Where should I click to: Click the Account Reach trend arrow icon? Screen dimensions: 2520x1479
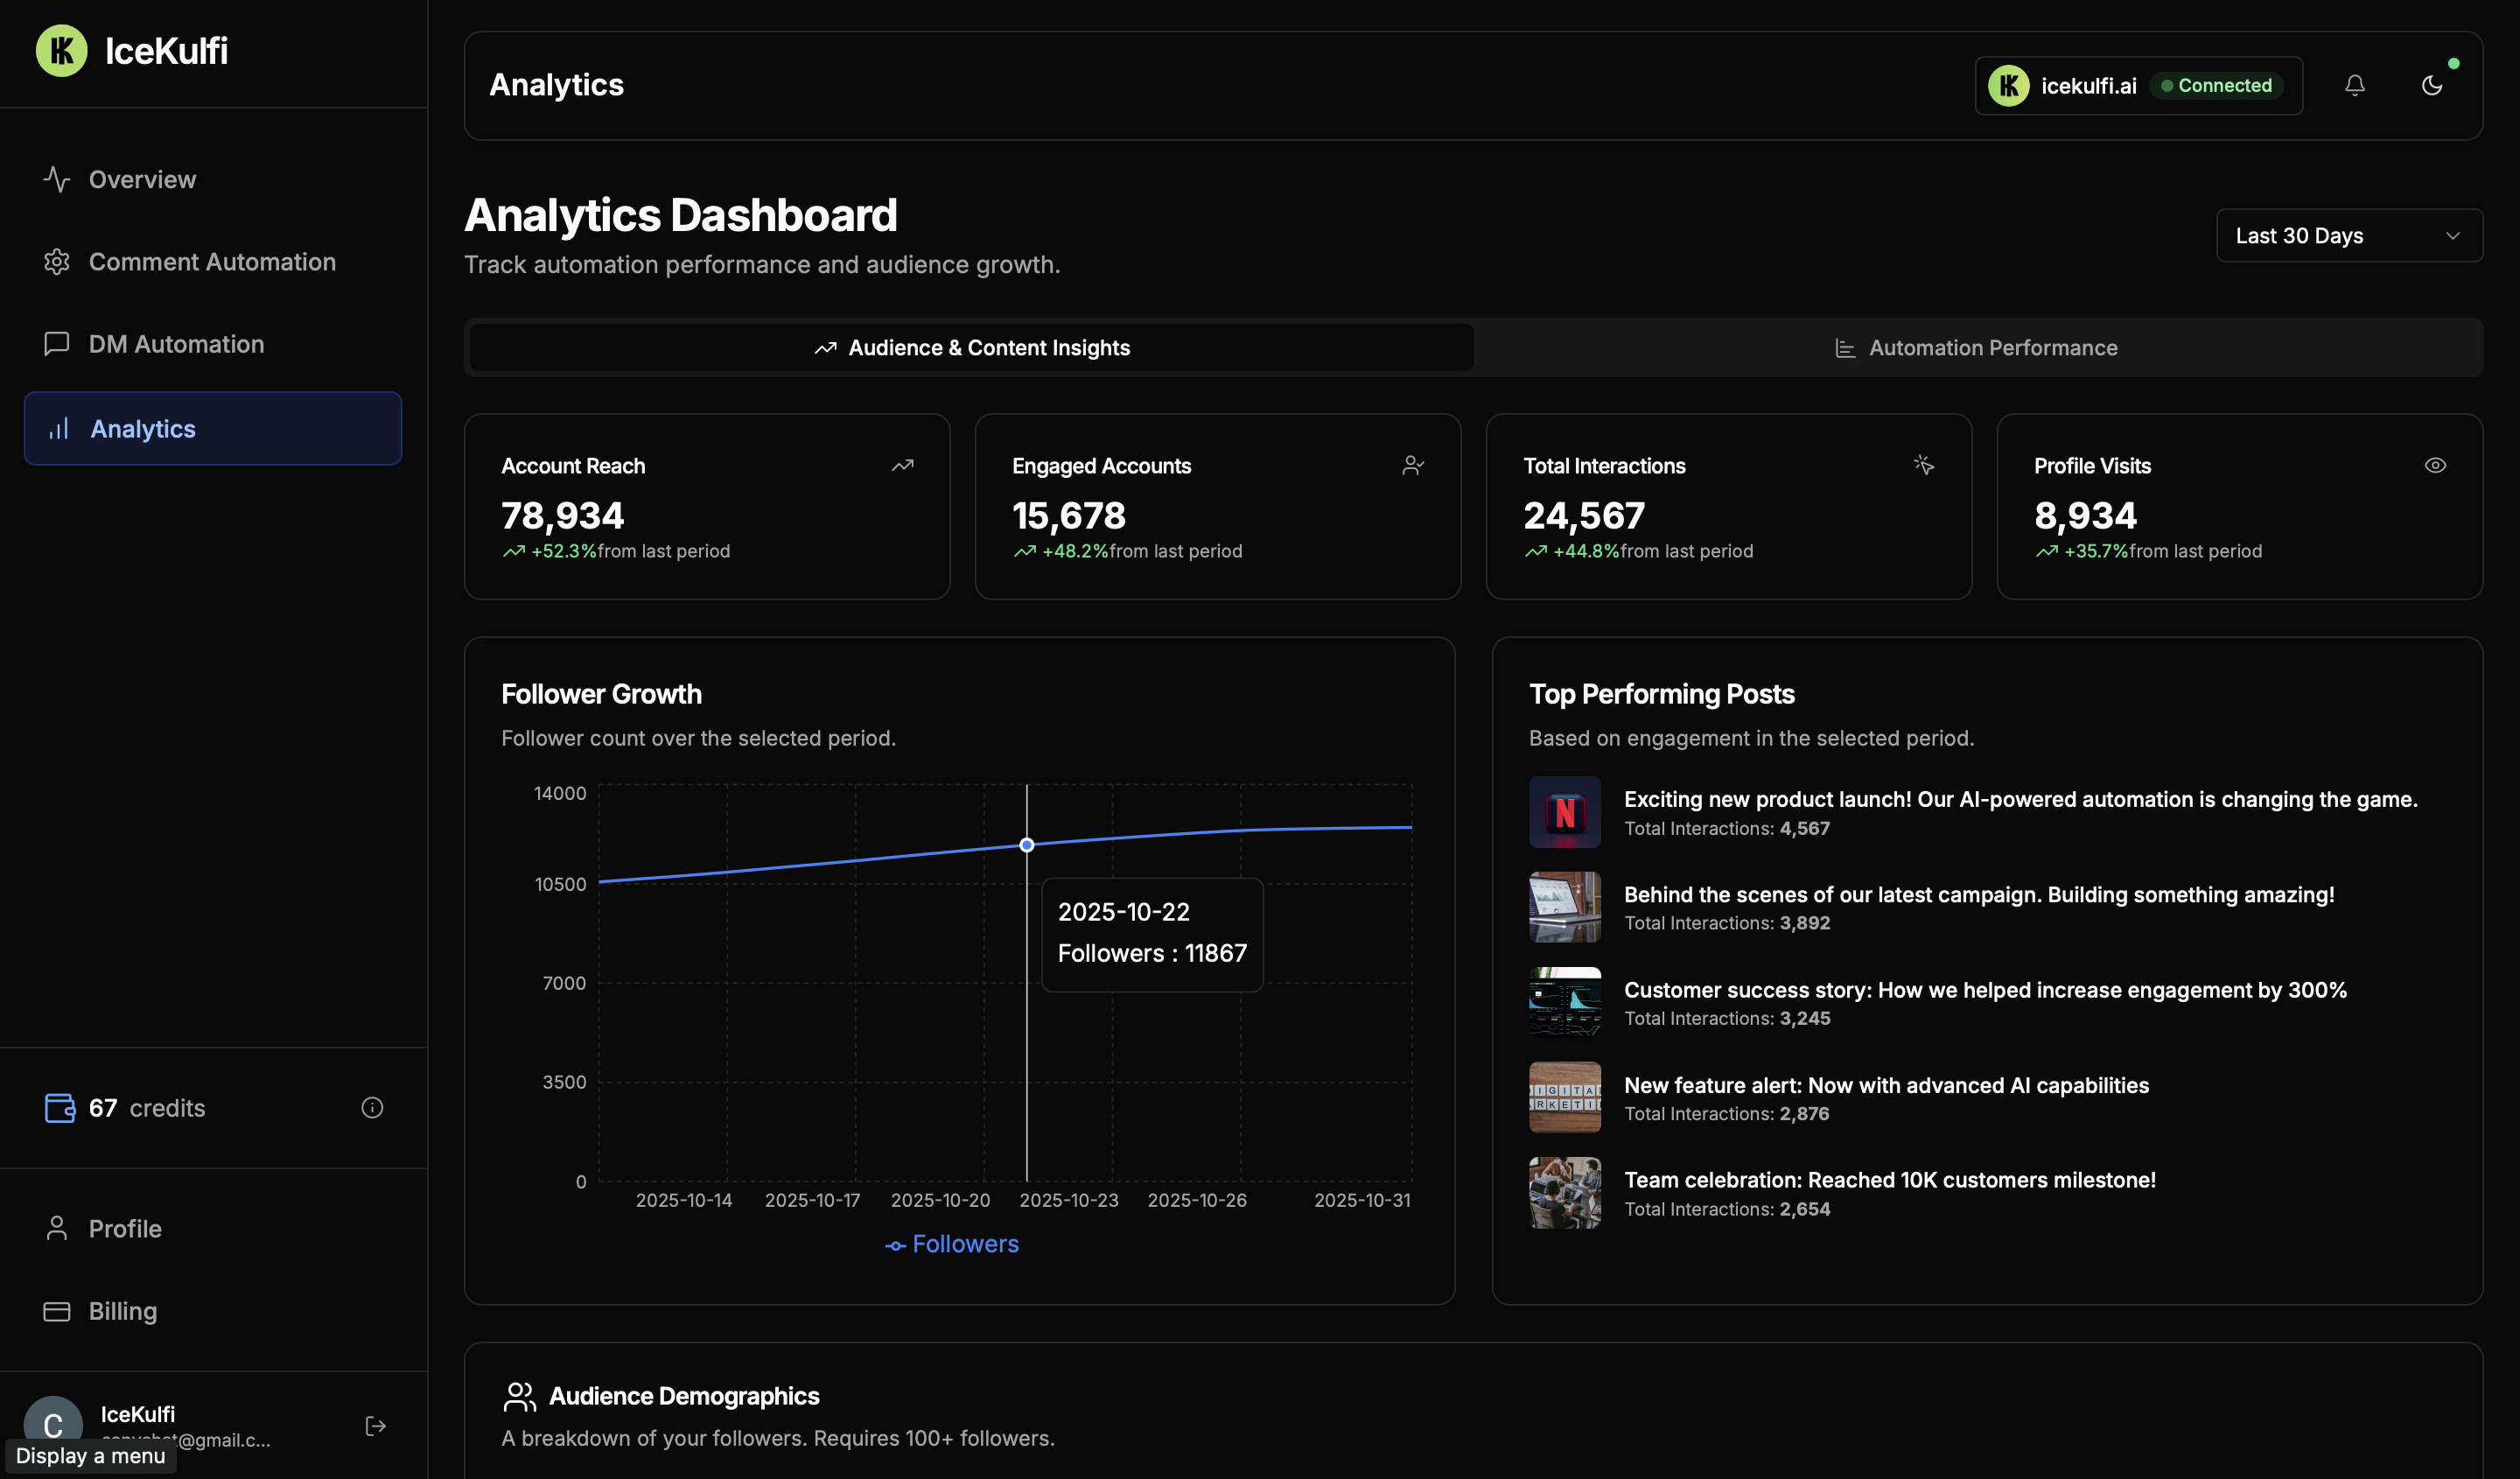point(902,465)
